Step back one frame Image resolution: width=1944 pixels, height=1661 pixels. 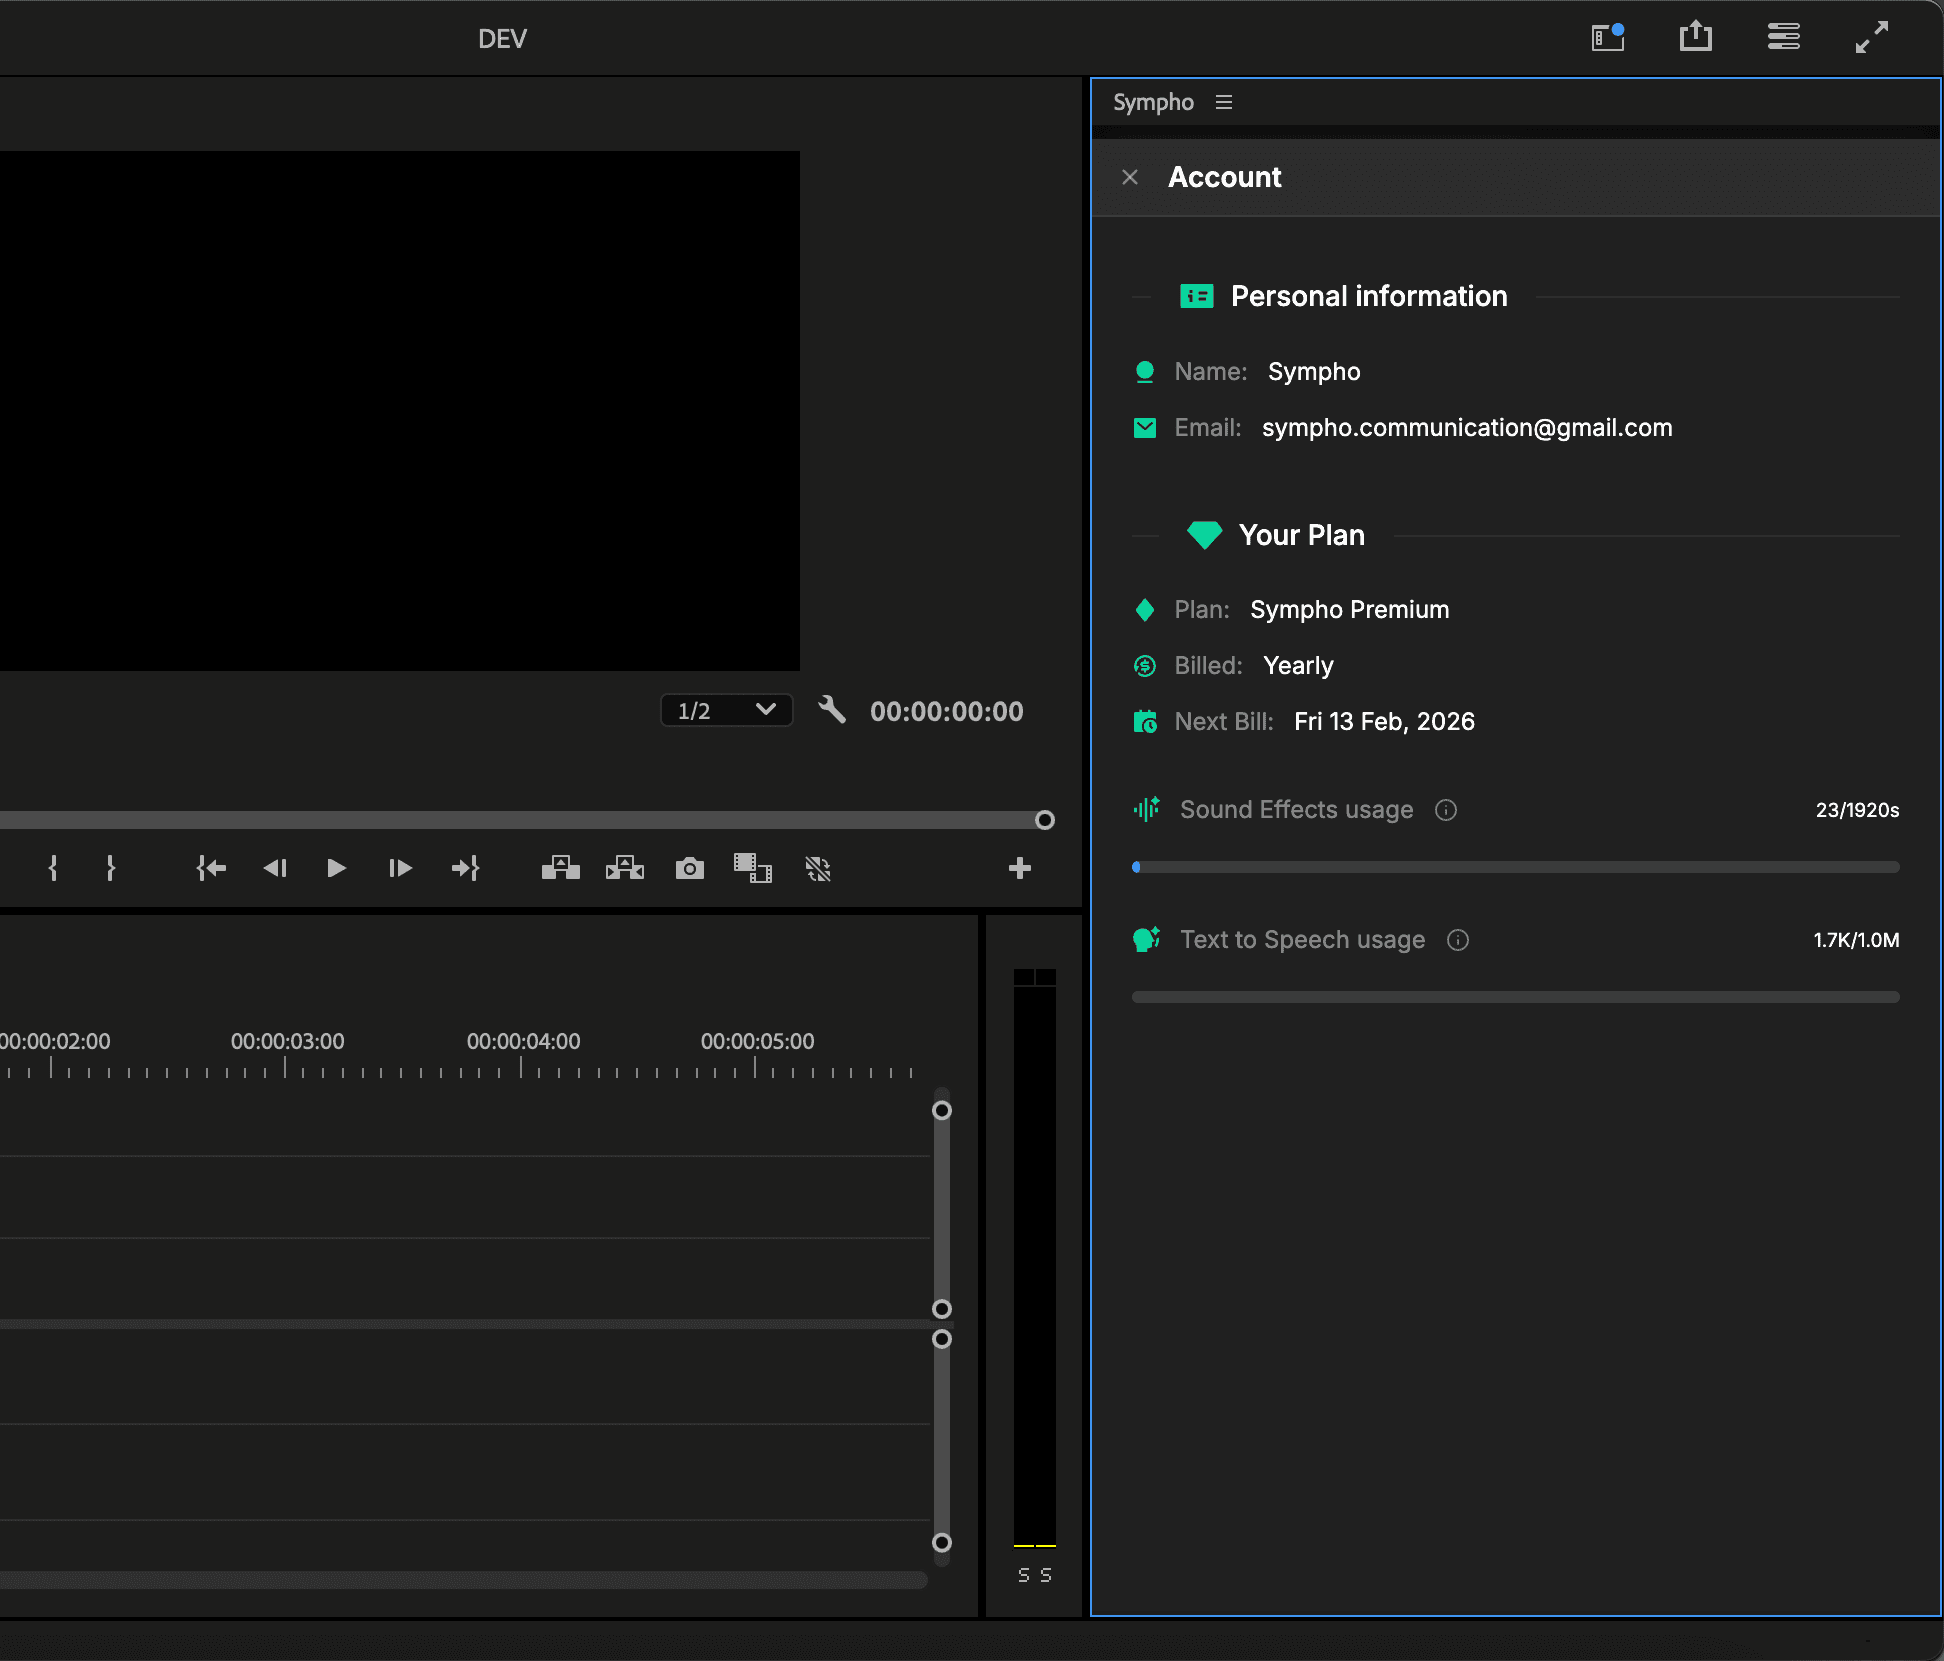pos(275,868)
